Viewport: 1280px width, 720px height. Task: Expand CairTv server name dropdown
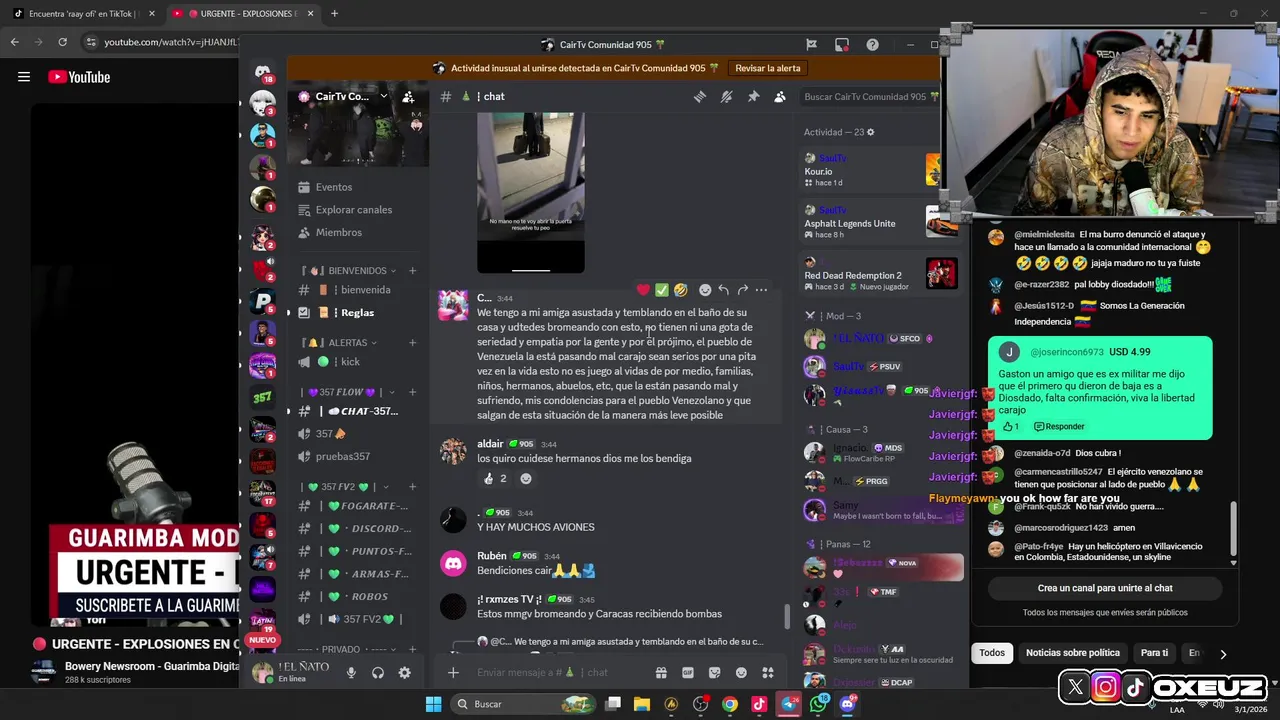383,97
